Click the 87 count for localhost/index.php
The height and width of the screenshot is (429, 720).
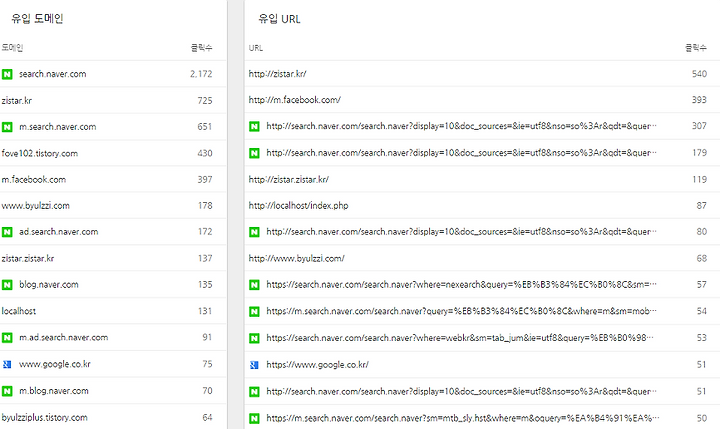[701, 206]
